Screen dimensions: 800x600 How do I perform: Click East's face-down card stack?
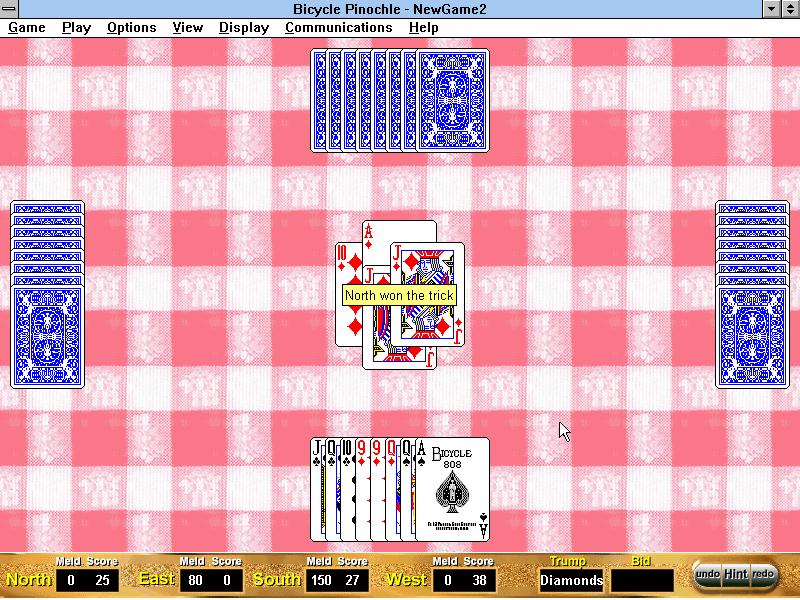click(753, 294)
